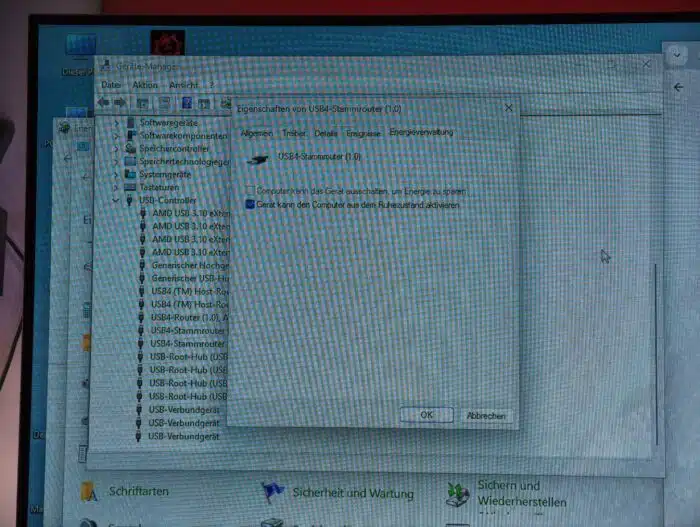Switch to the Allgemein tab
Image resolution: width=700 pixels, height=527 pixels.
[256, 133]
